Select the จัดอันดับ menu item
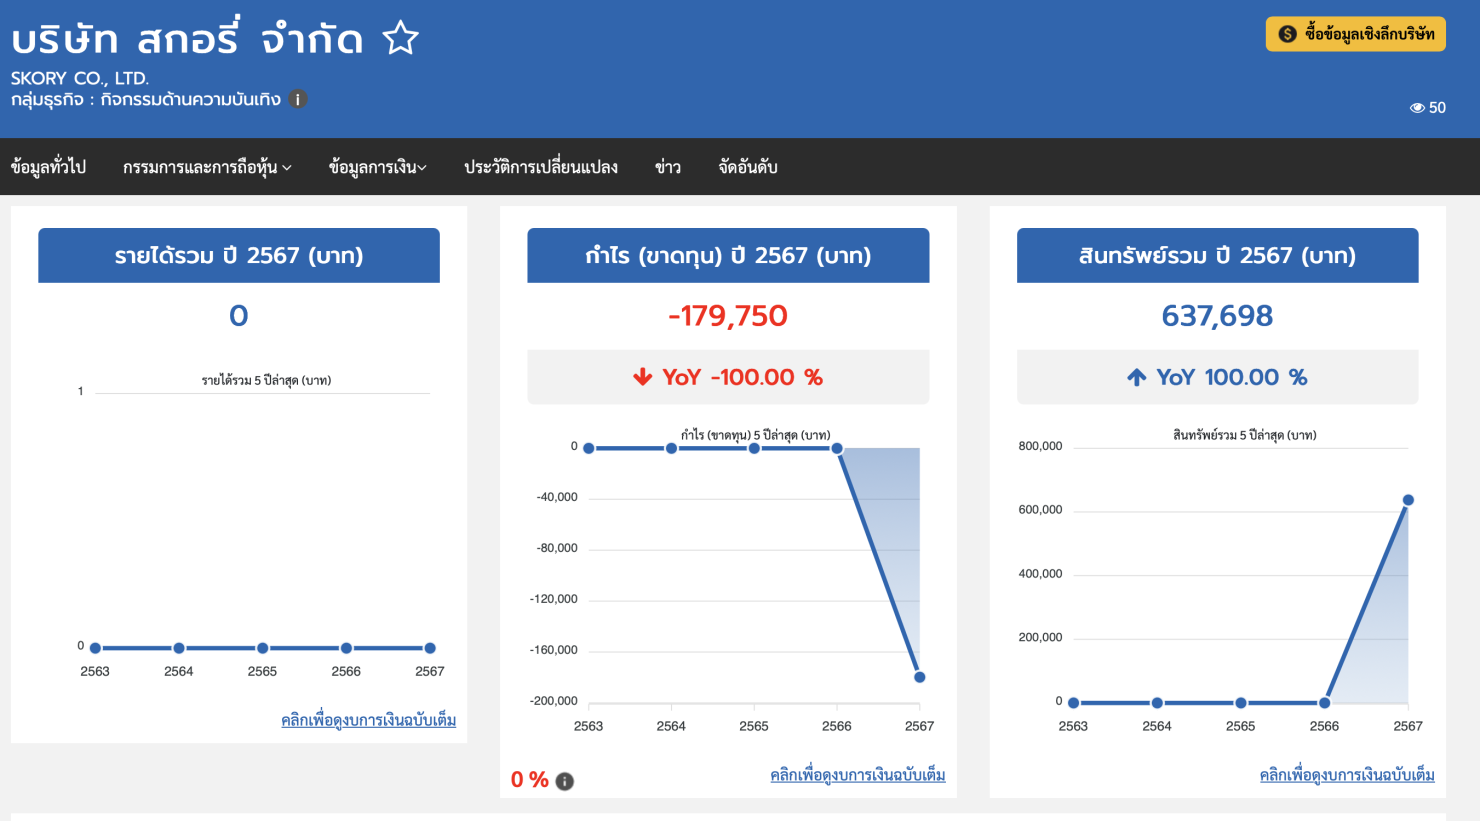1480x821 pixels. (x=747, y=167)
